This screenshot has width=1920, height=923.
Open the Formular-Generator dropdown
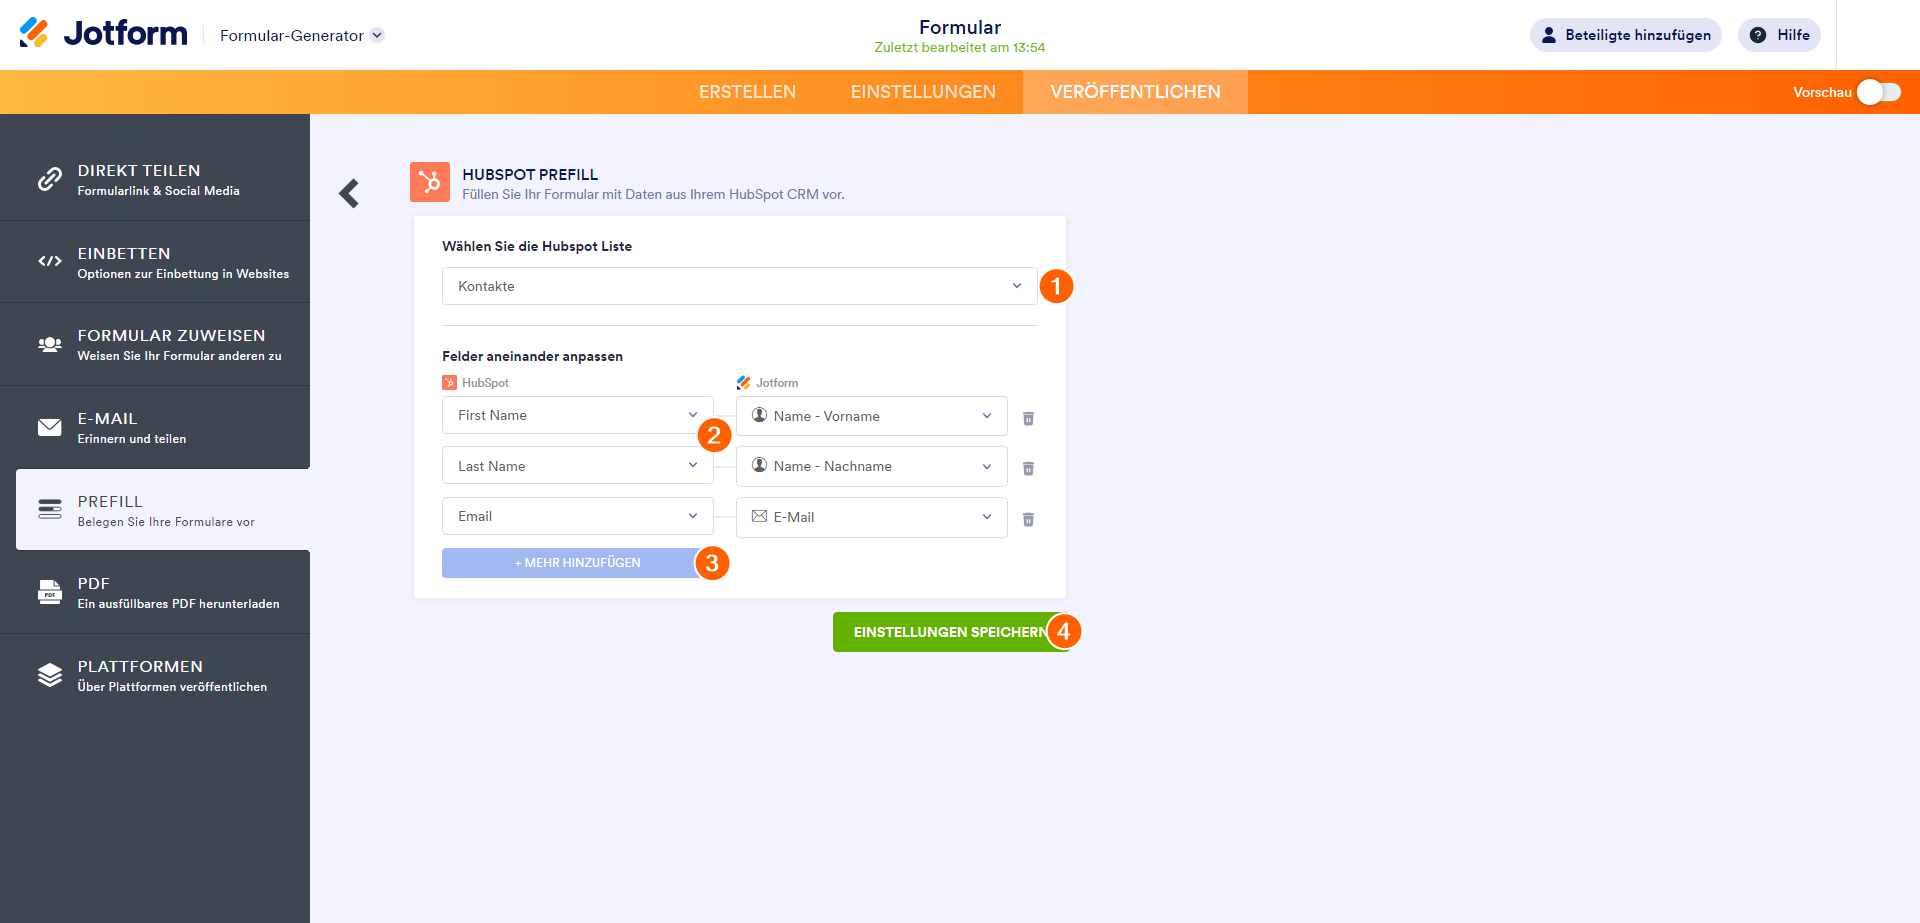(x=302, y=35)
